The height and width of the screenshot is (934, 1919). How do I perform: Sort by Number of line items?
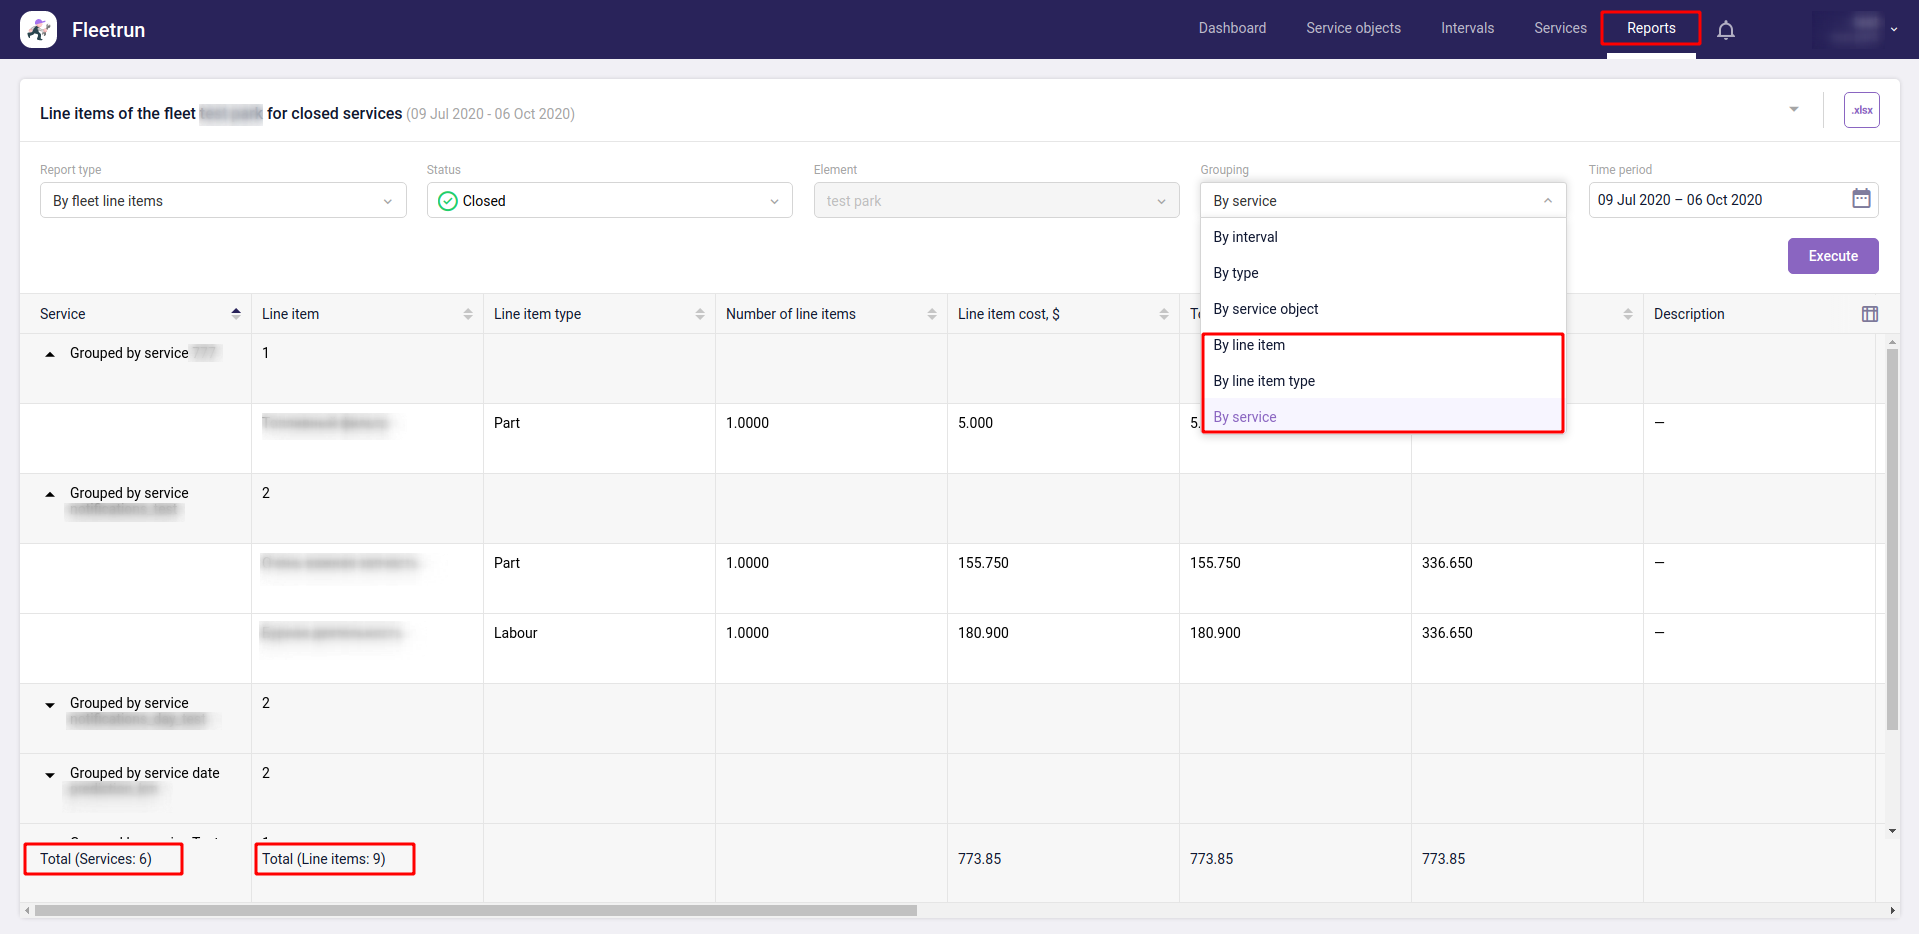point(931,314)
